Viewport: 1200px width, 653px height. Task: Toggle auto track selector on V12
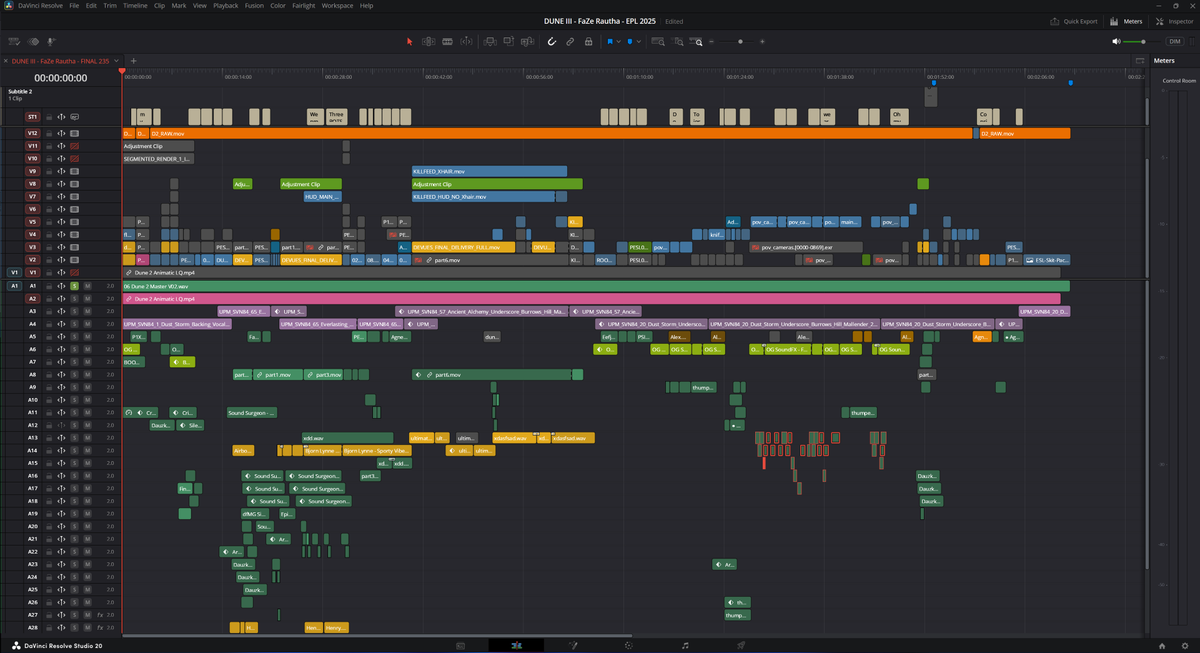[x=61, y=133]
